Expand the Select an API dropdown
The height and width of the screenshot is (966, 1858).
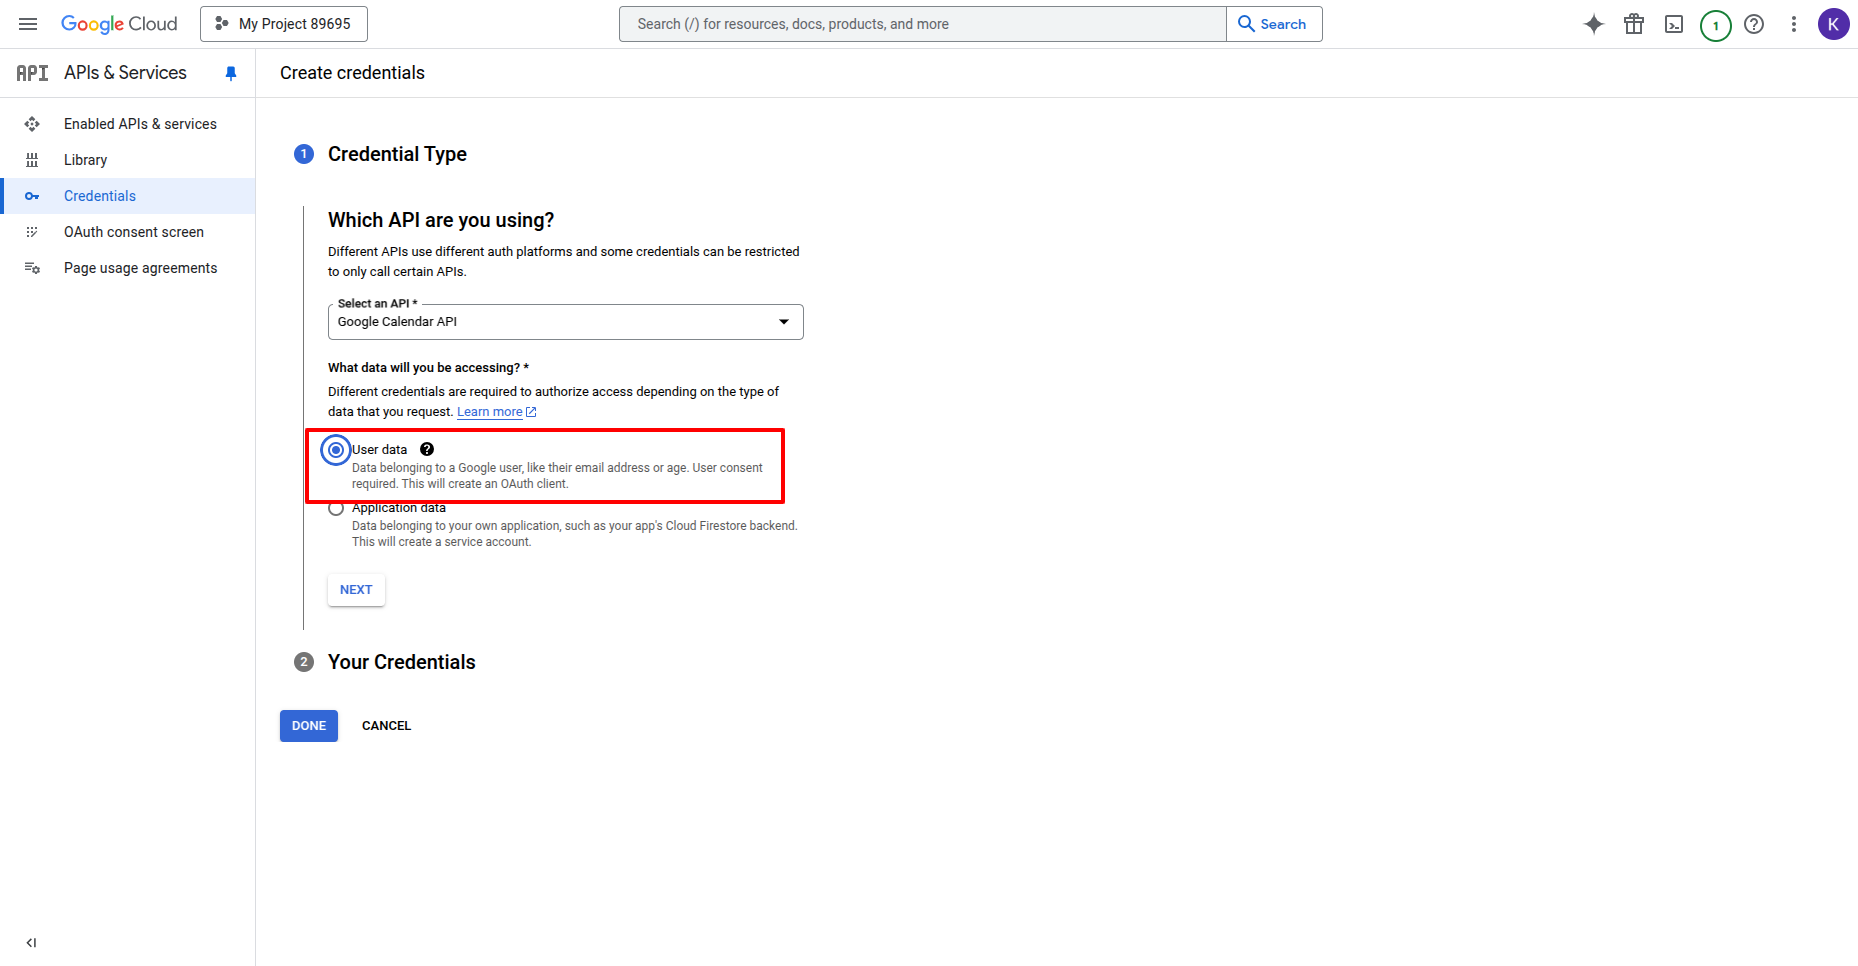(x=565, y=322)
